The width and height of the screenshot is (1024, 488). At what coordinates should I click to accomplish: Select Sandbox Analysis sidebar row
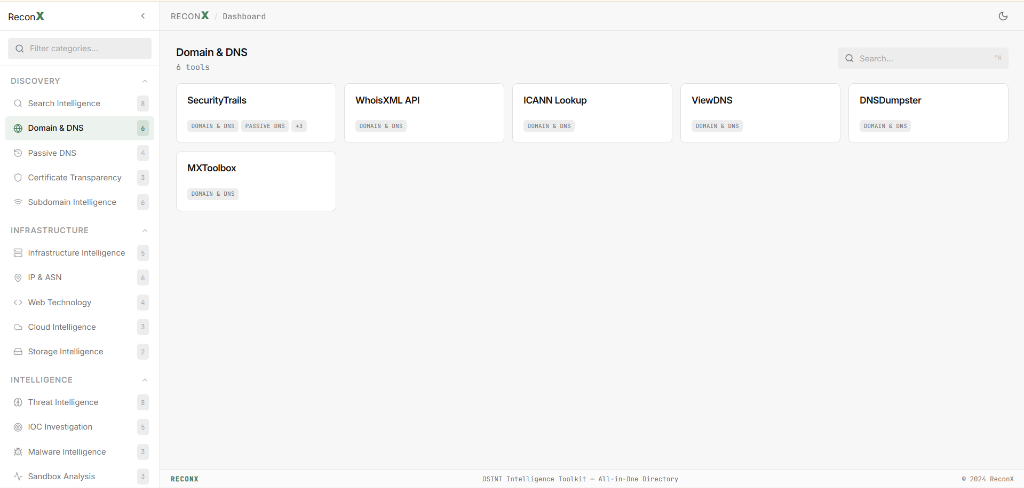tap(80, 476)
